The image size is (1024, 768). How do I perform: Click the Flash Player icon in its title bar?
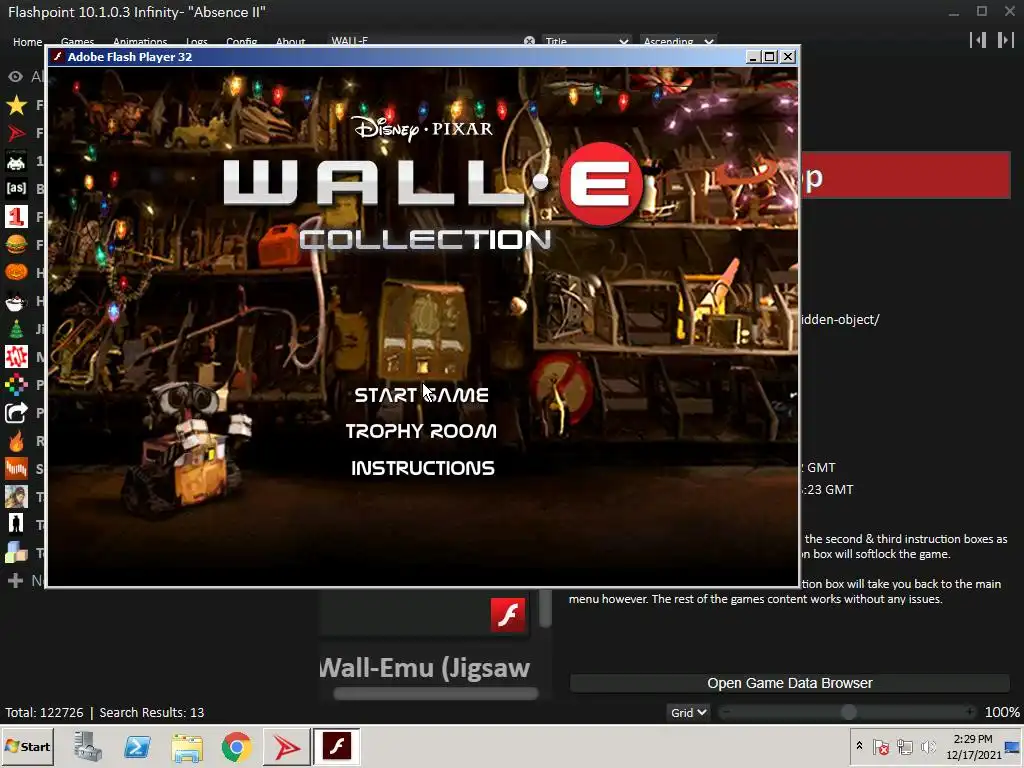(58, 57)
